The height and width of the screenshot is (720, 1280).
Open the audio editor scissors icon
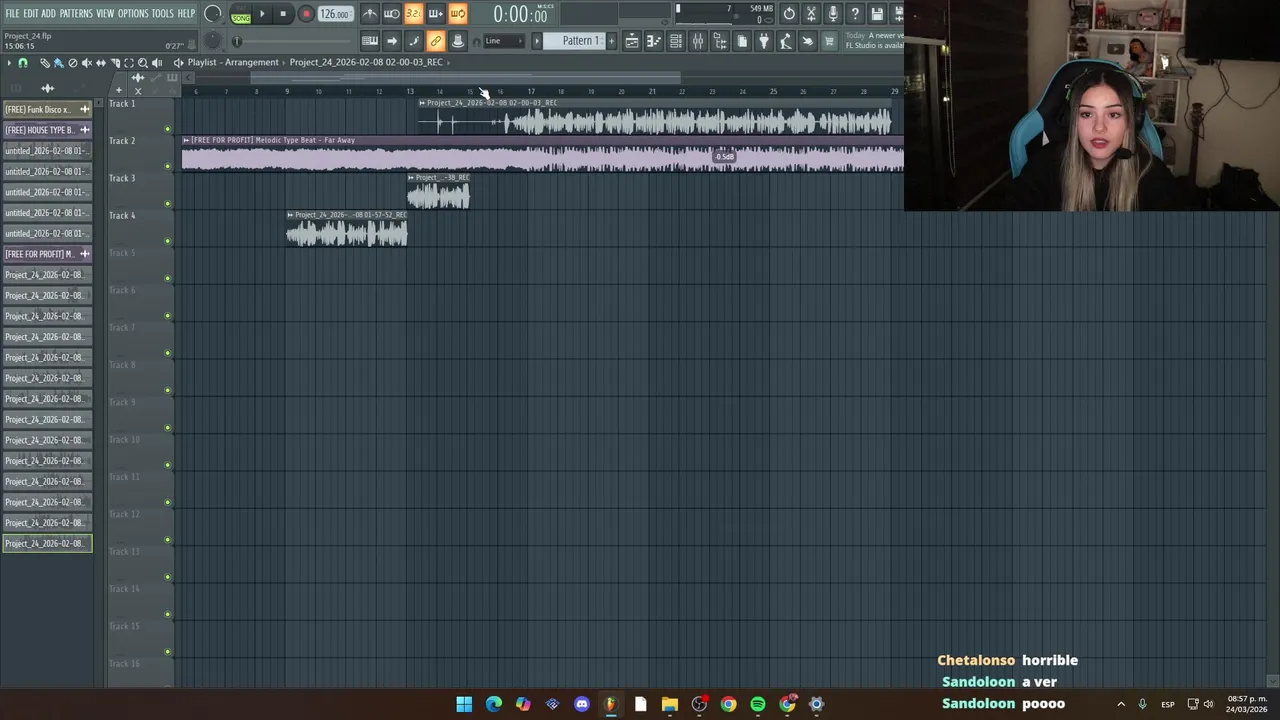[x=811, y=14]
